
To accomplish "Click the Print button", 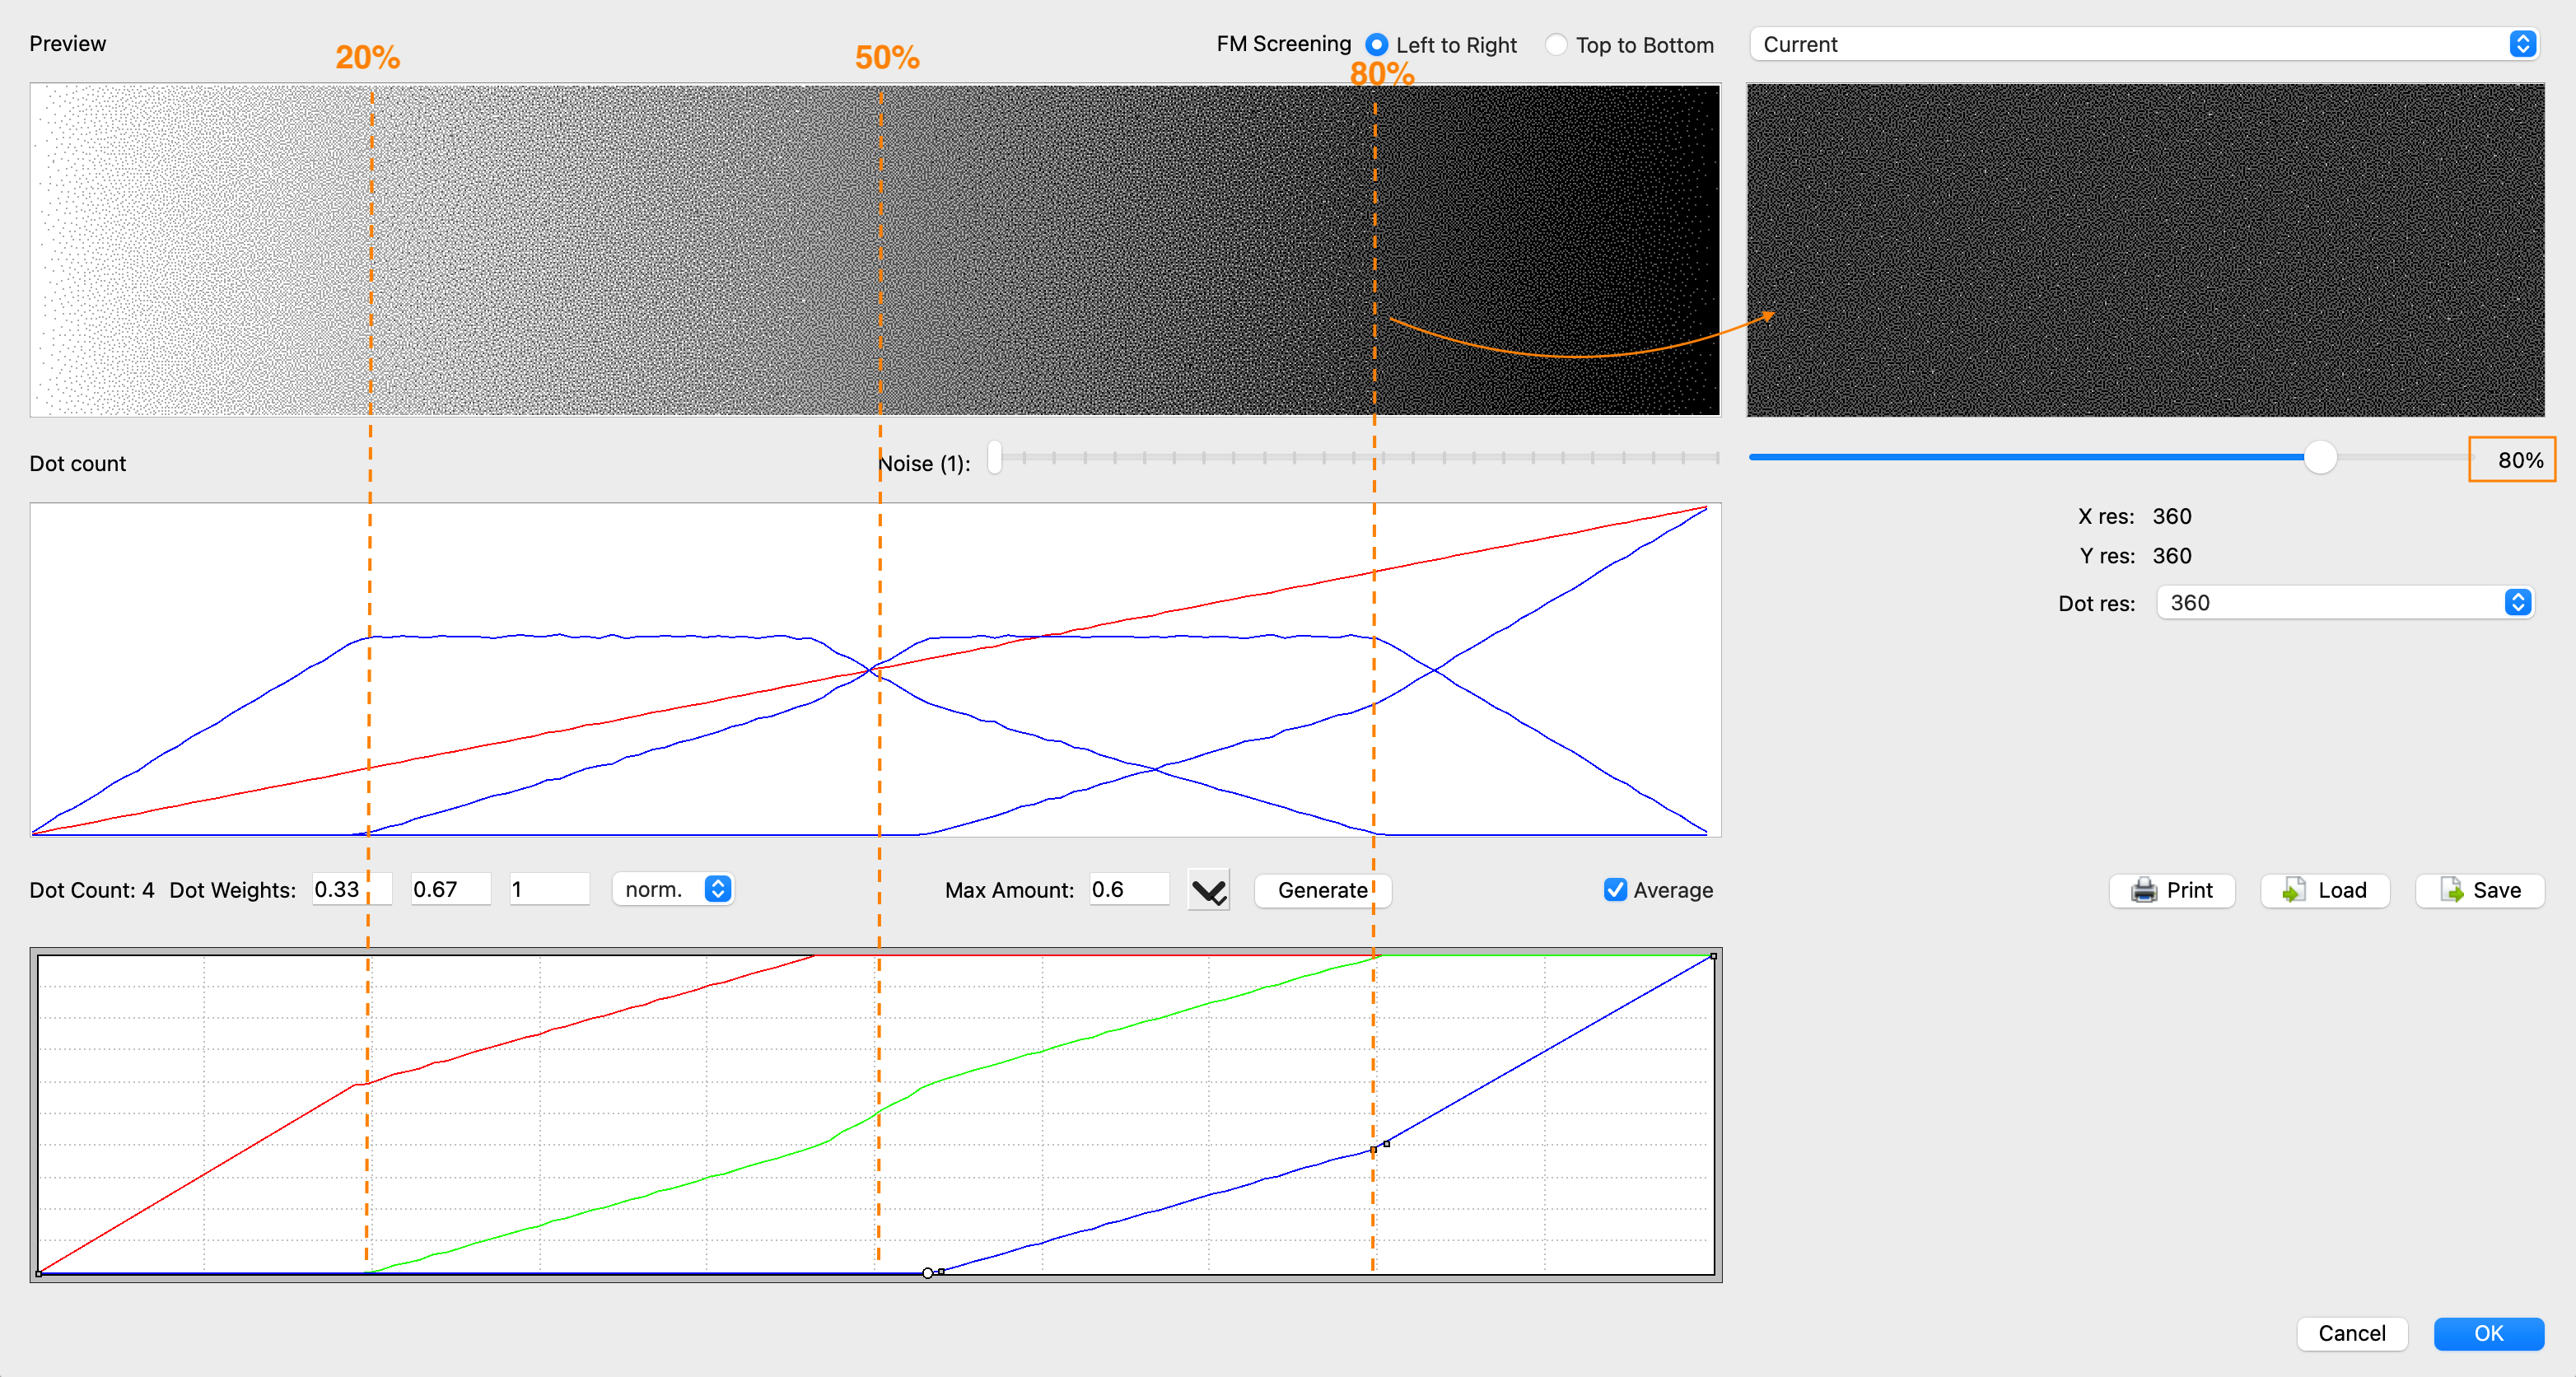I will point(2171,890).
